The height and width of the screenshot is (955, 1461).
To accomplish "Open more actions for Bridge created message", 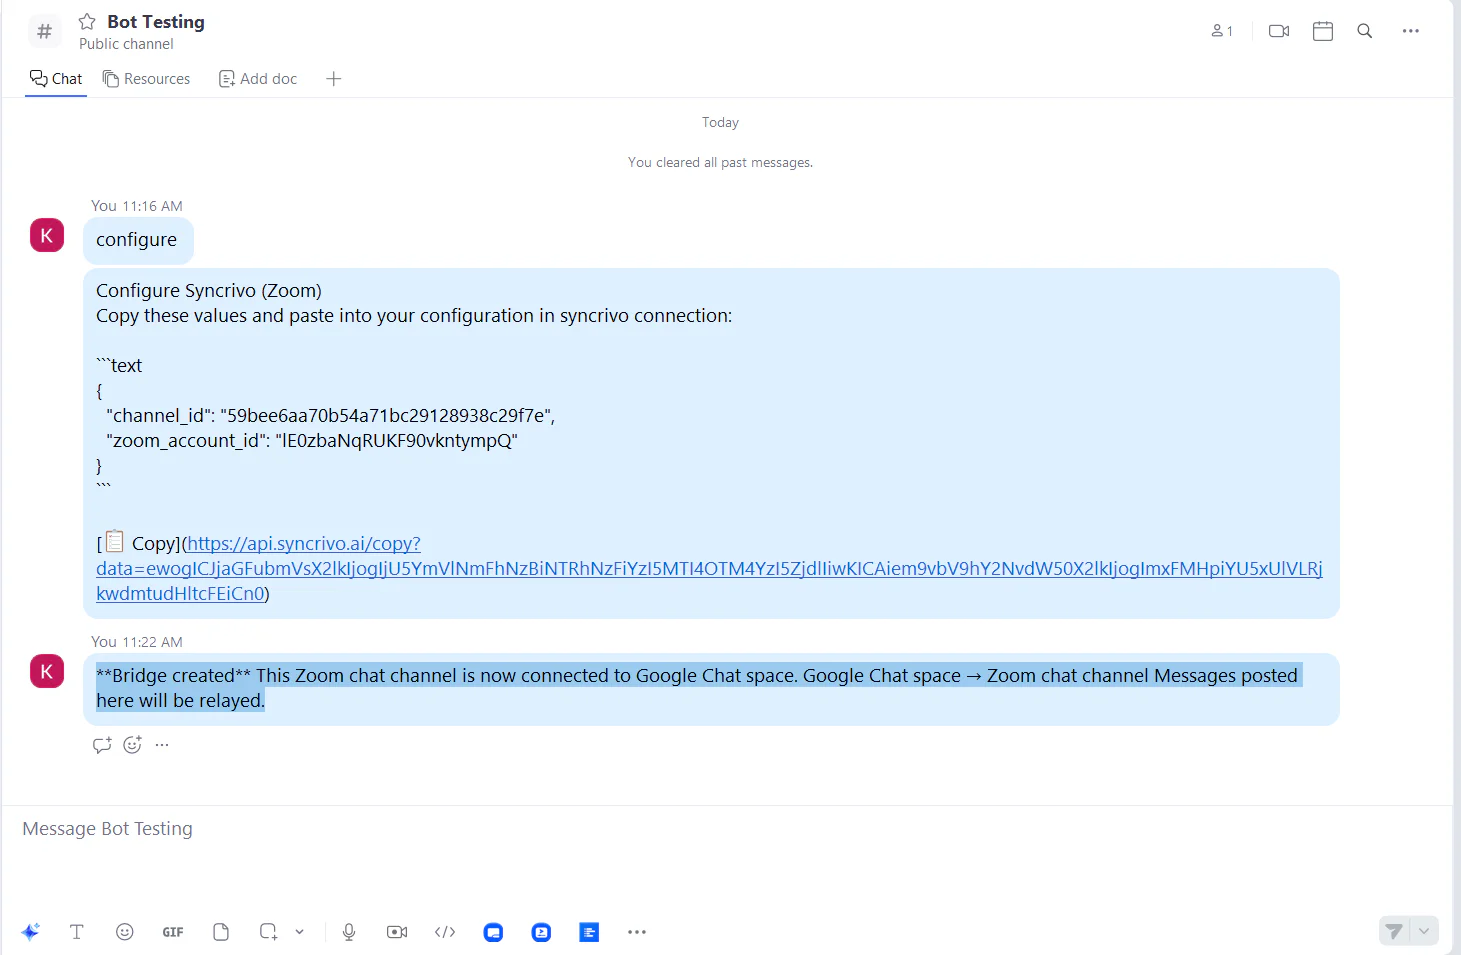I will pyautogui.click(x=162, y=745).
